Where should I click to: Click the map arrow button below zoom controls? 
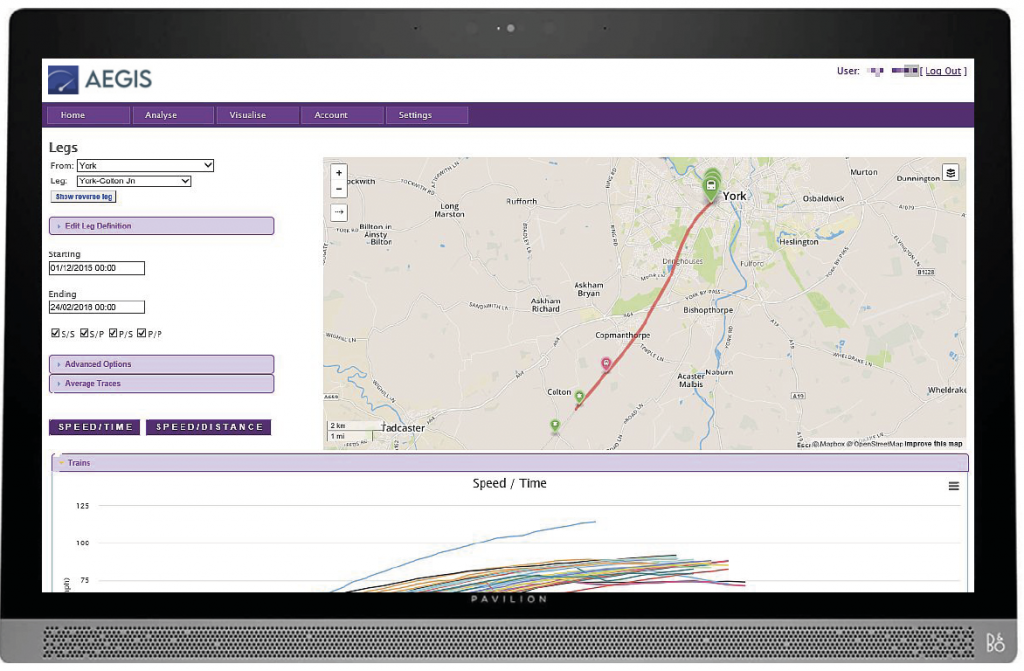(x=339, y=212)
